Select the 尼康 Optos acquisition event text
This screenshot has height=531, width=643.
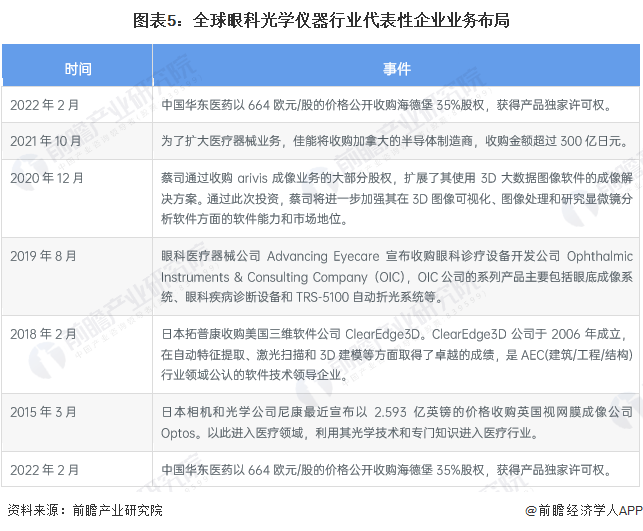(x=397, y=422)
